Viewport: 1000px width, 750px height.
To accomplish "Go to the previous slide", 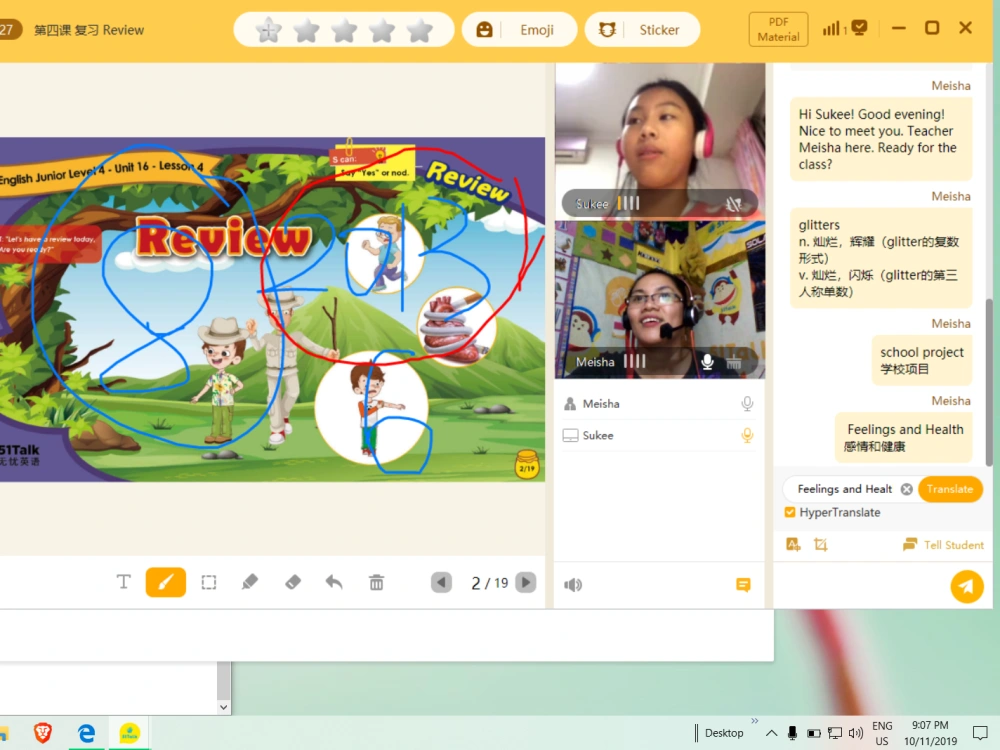I will 441,582.
